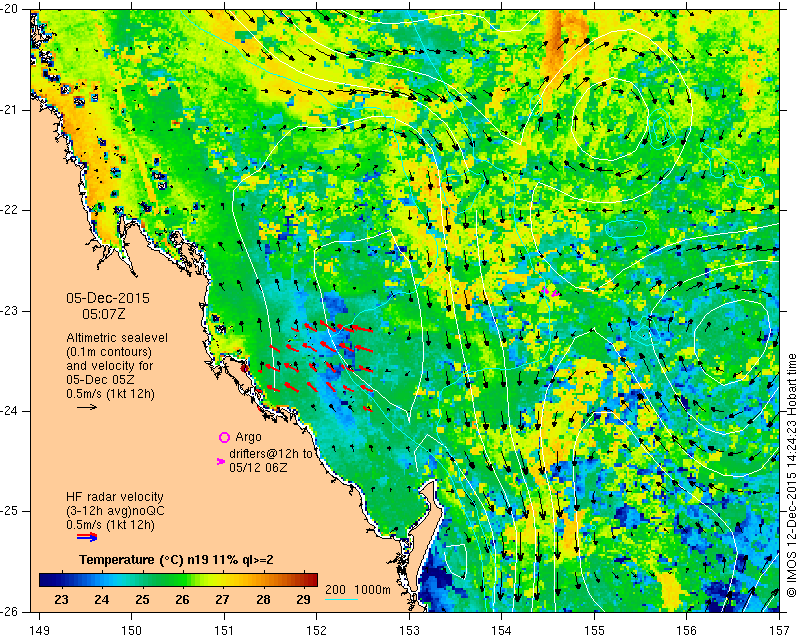This screenshot has width=800, height=640.
Task: Click the latitude axis label -20
Action: [x=10, y=9]
